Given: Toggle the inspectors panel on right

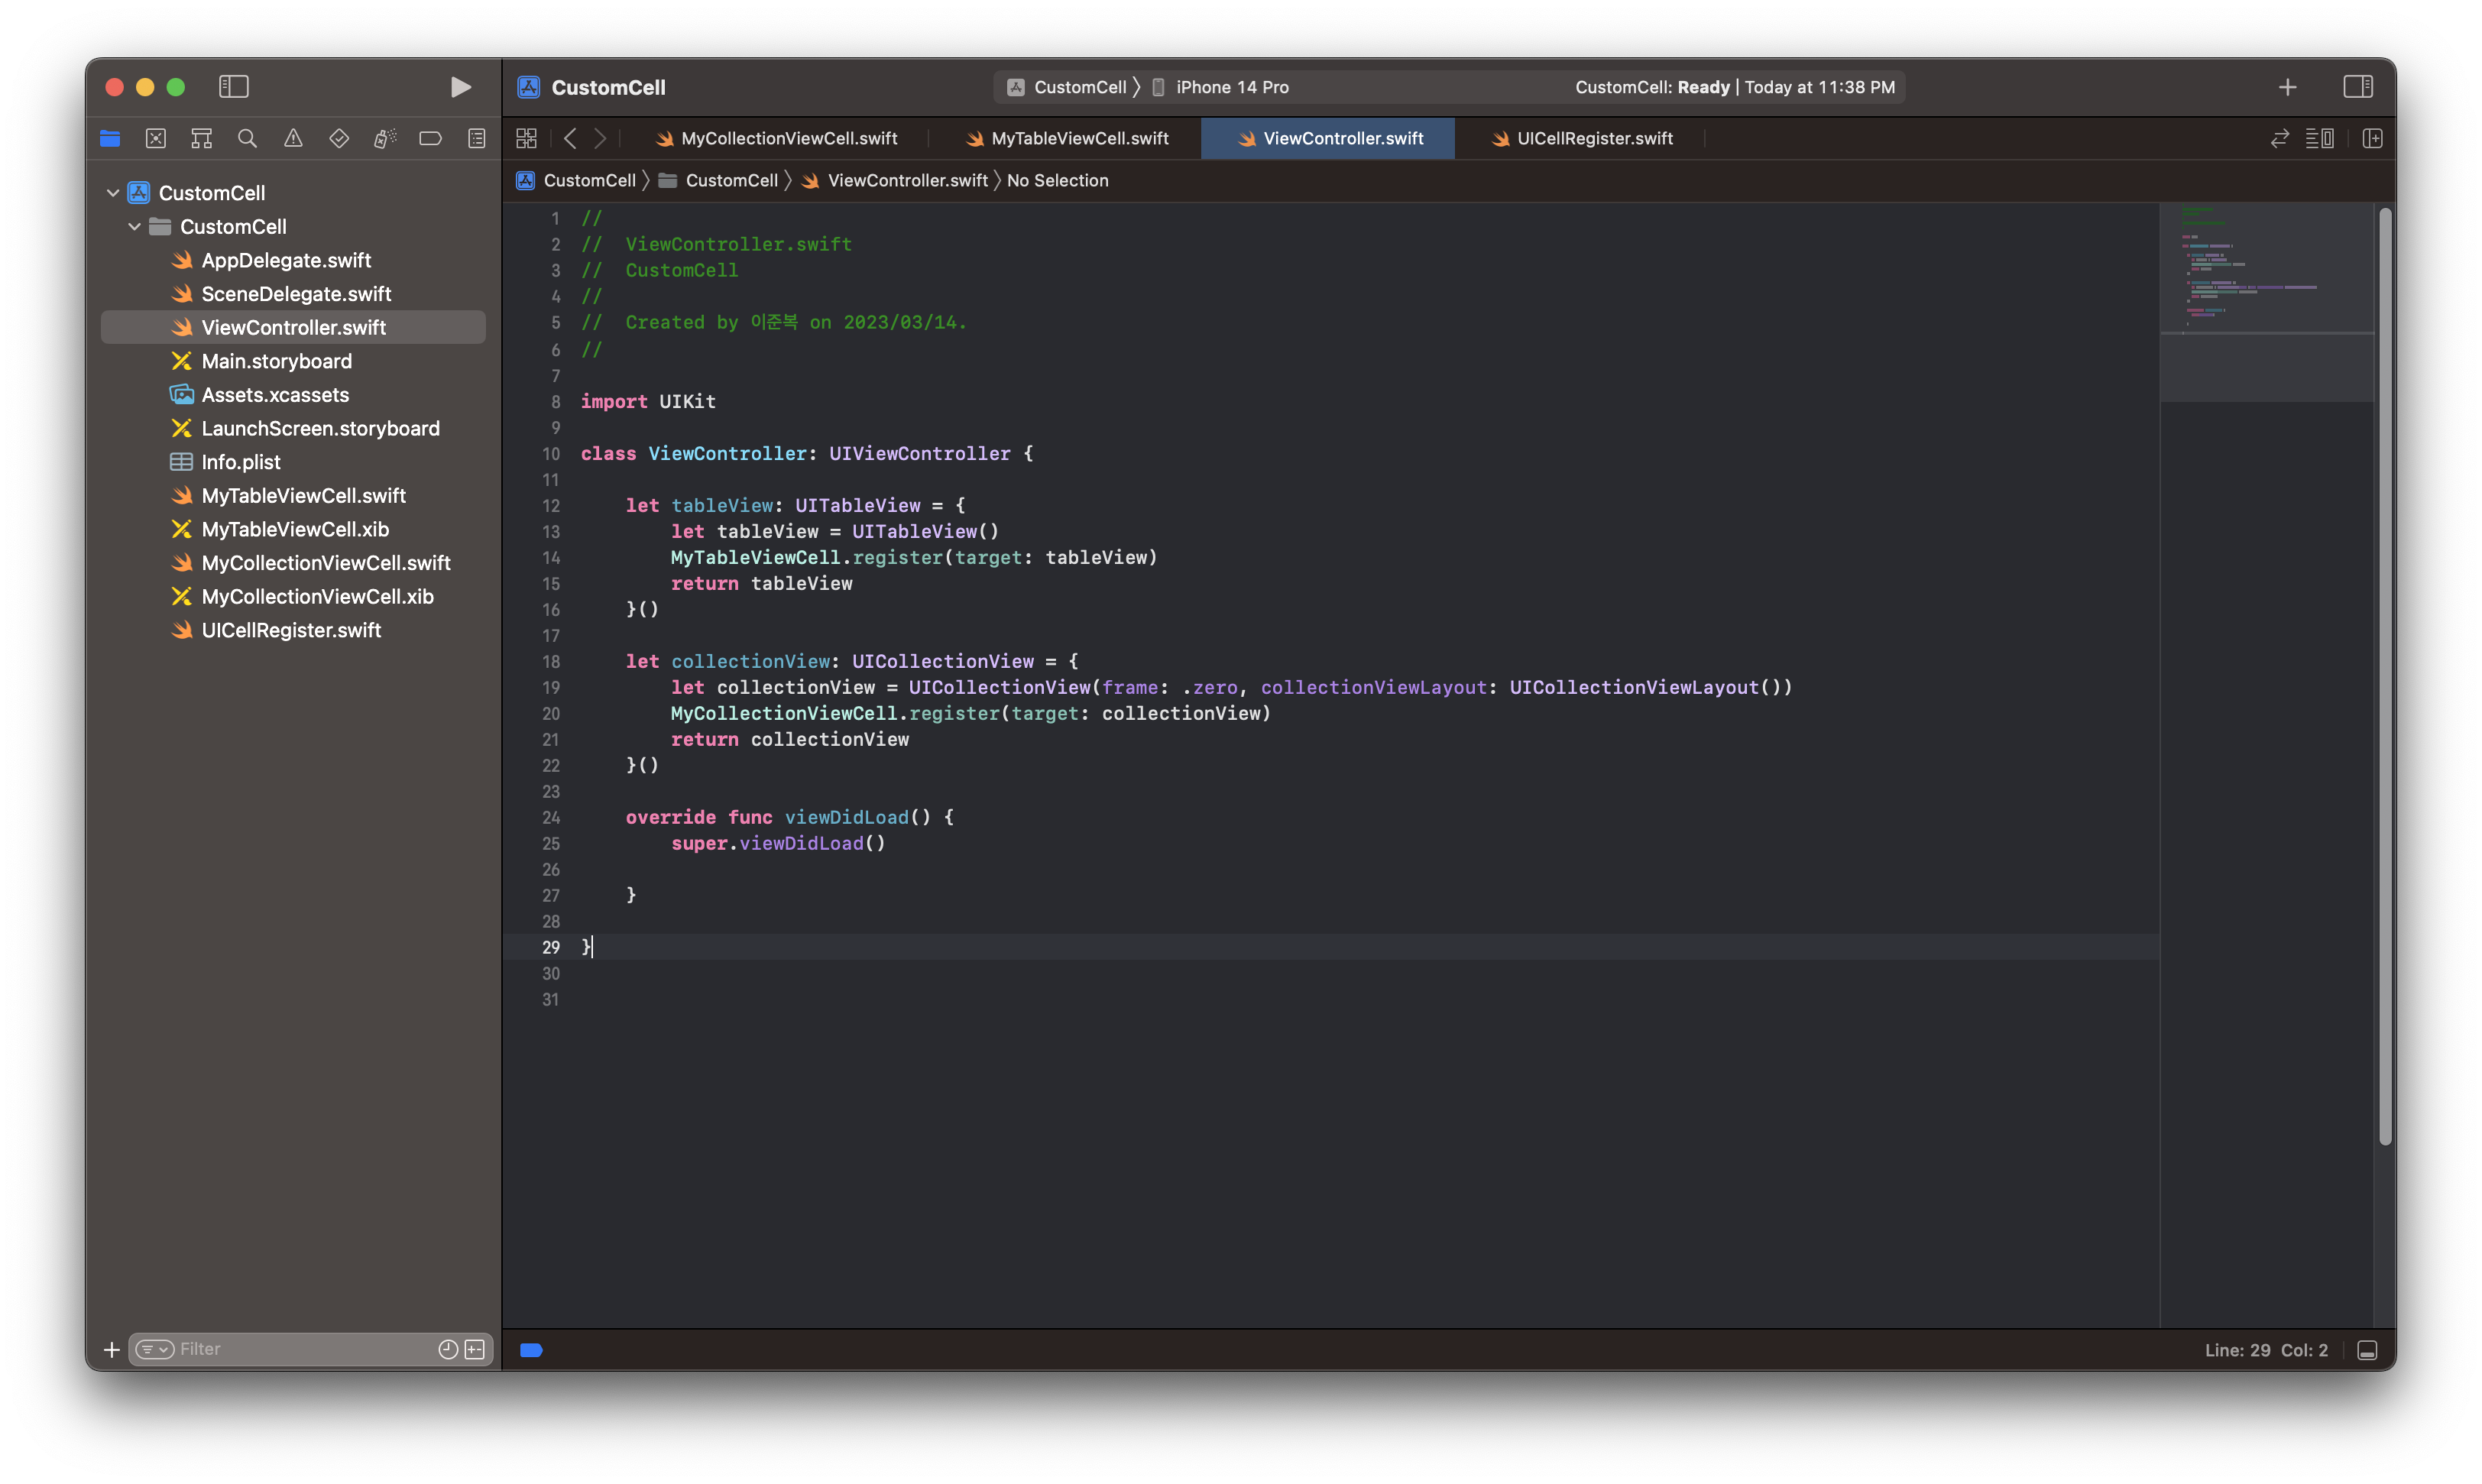Looking at the screenshot, I should [2357, 87].
